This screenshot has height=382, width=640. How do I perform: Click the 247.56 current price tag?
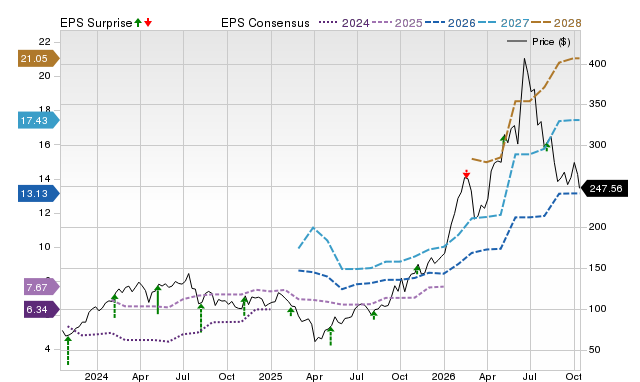[604, 189]
